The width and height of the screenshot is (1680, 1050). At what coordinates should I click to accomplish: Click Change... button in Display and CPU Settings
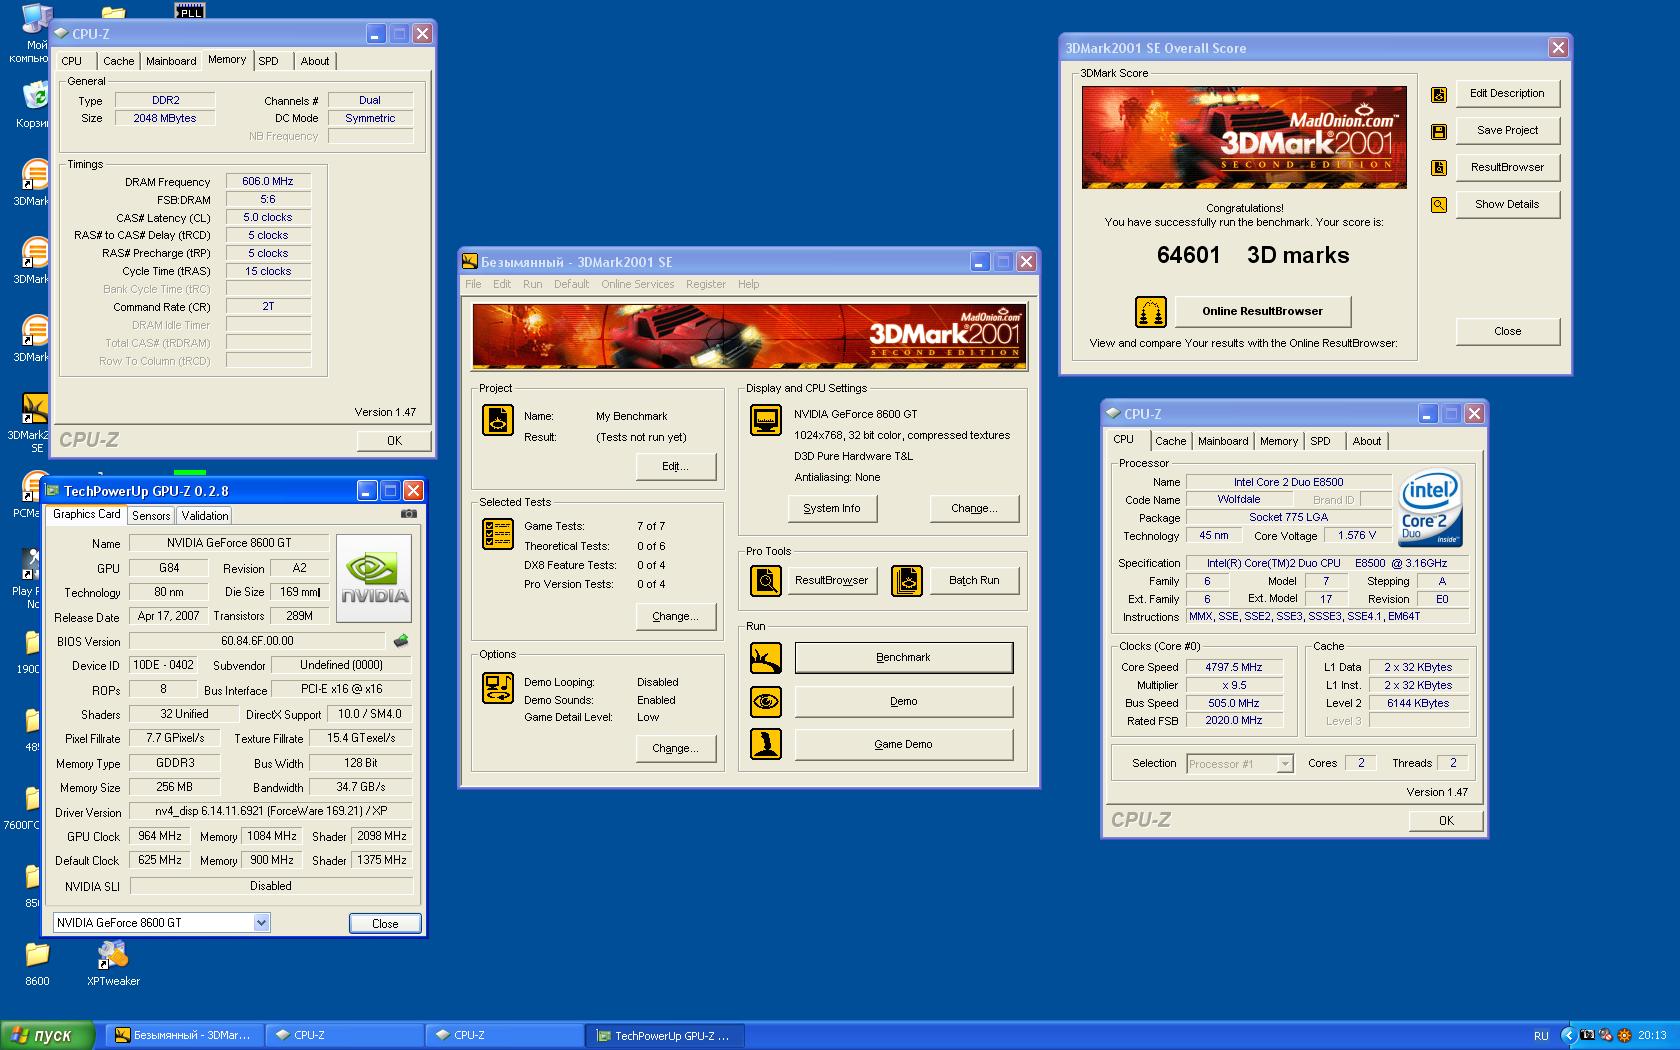pyautogui.click(x=974, y=508)
